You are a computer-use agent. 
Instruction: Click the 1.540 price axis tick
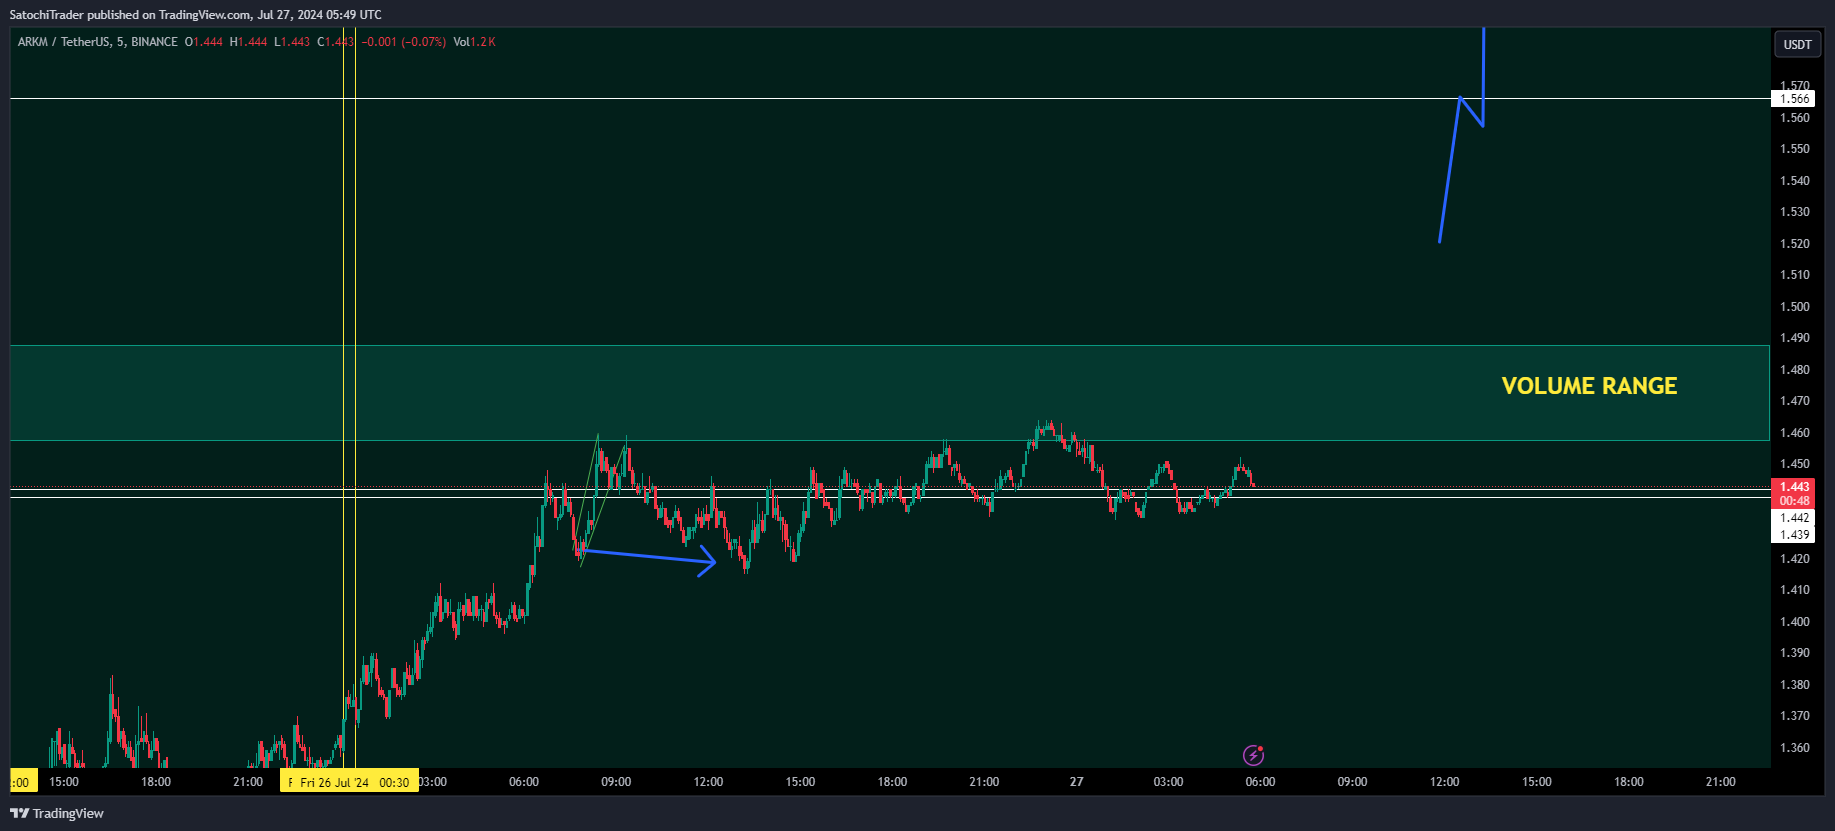(1794, 181)
